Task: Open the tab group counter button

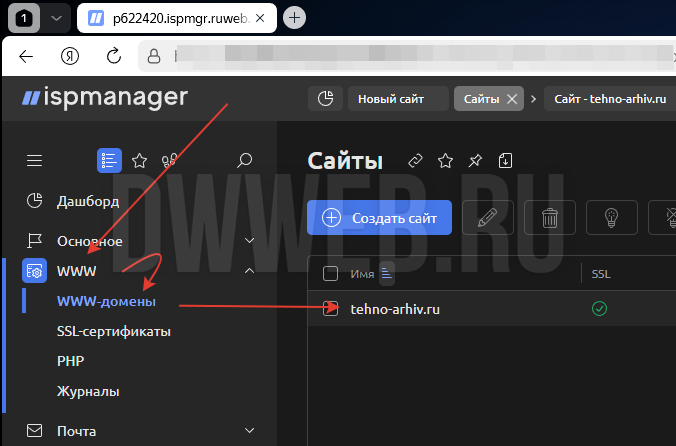Action: [24, 18]
